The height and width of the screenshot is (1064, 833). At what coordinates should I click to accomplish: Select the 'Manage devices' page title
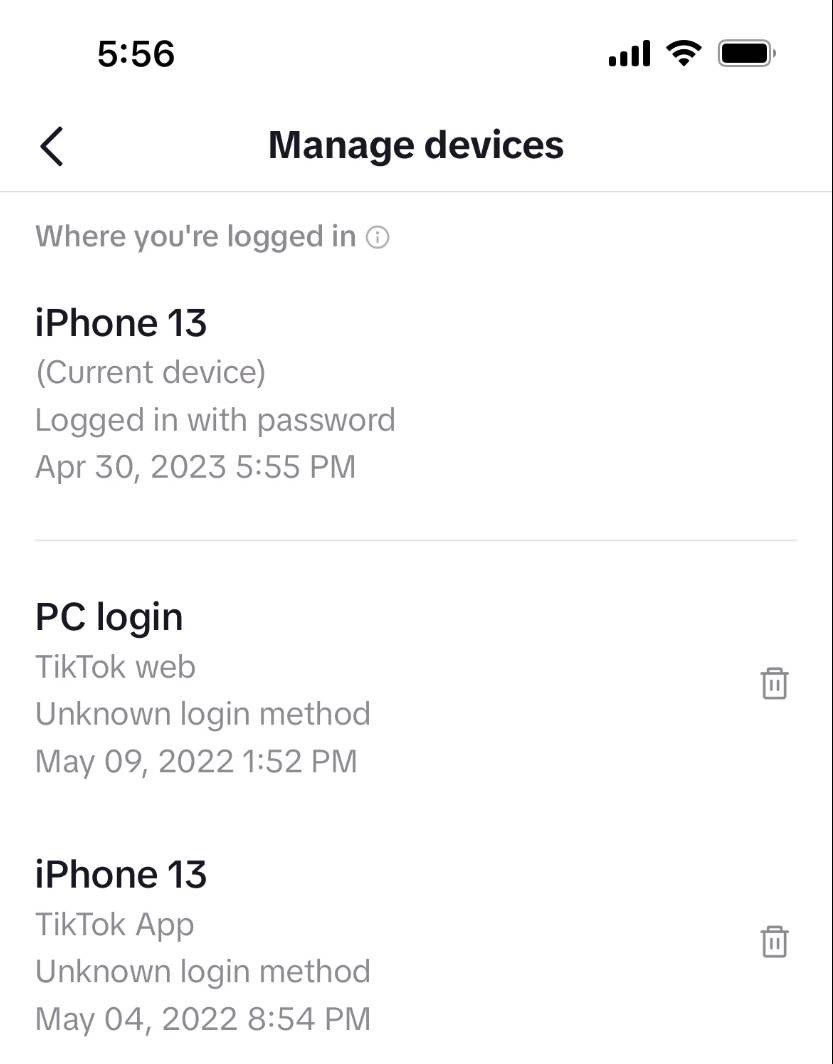point(416,145)
